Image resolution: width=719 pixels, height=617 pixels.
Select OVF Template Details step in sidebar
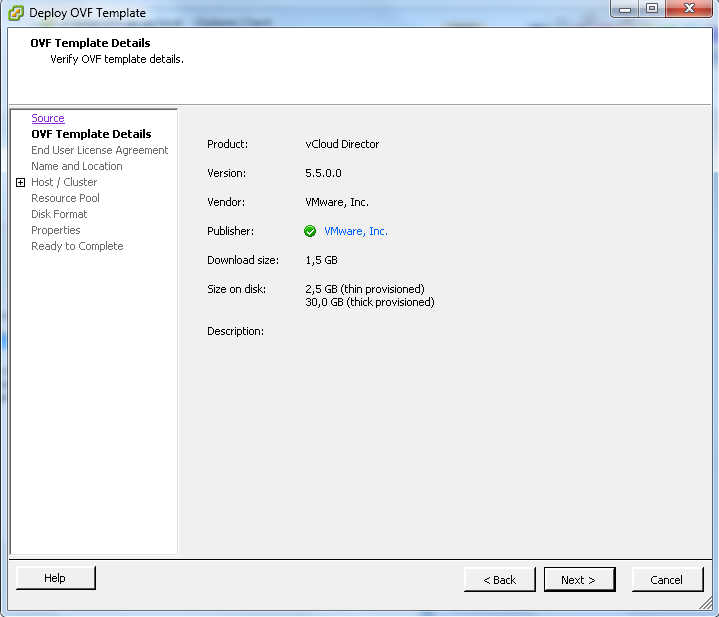[x=91, y=134]
